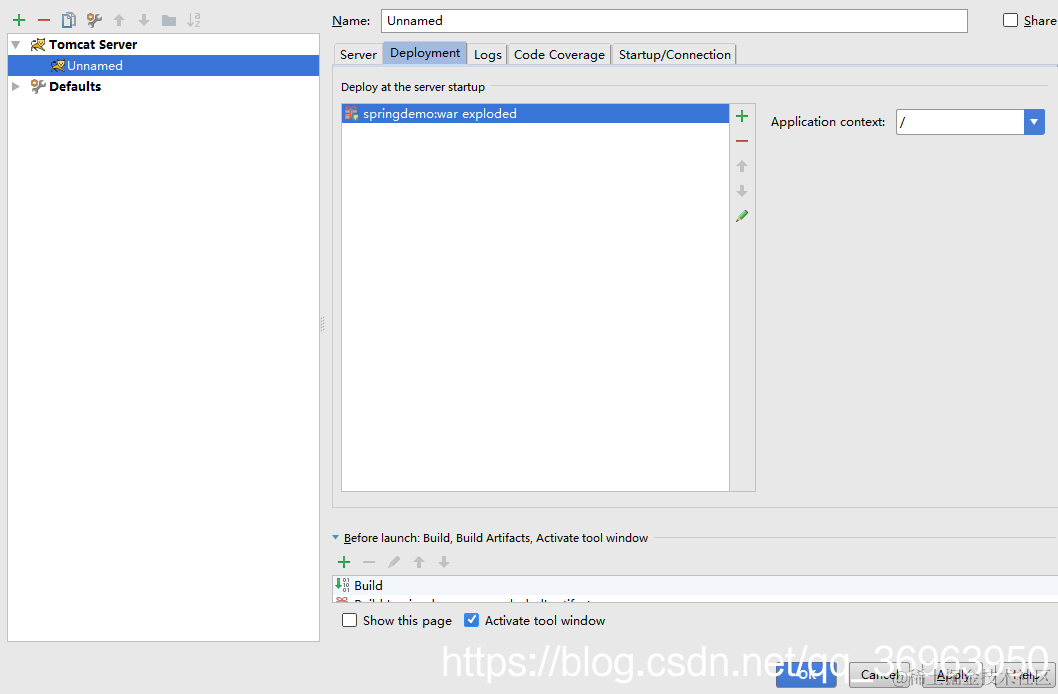Uncheck Activate tool window

pyautogui.click(x=472, y=620)
